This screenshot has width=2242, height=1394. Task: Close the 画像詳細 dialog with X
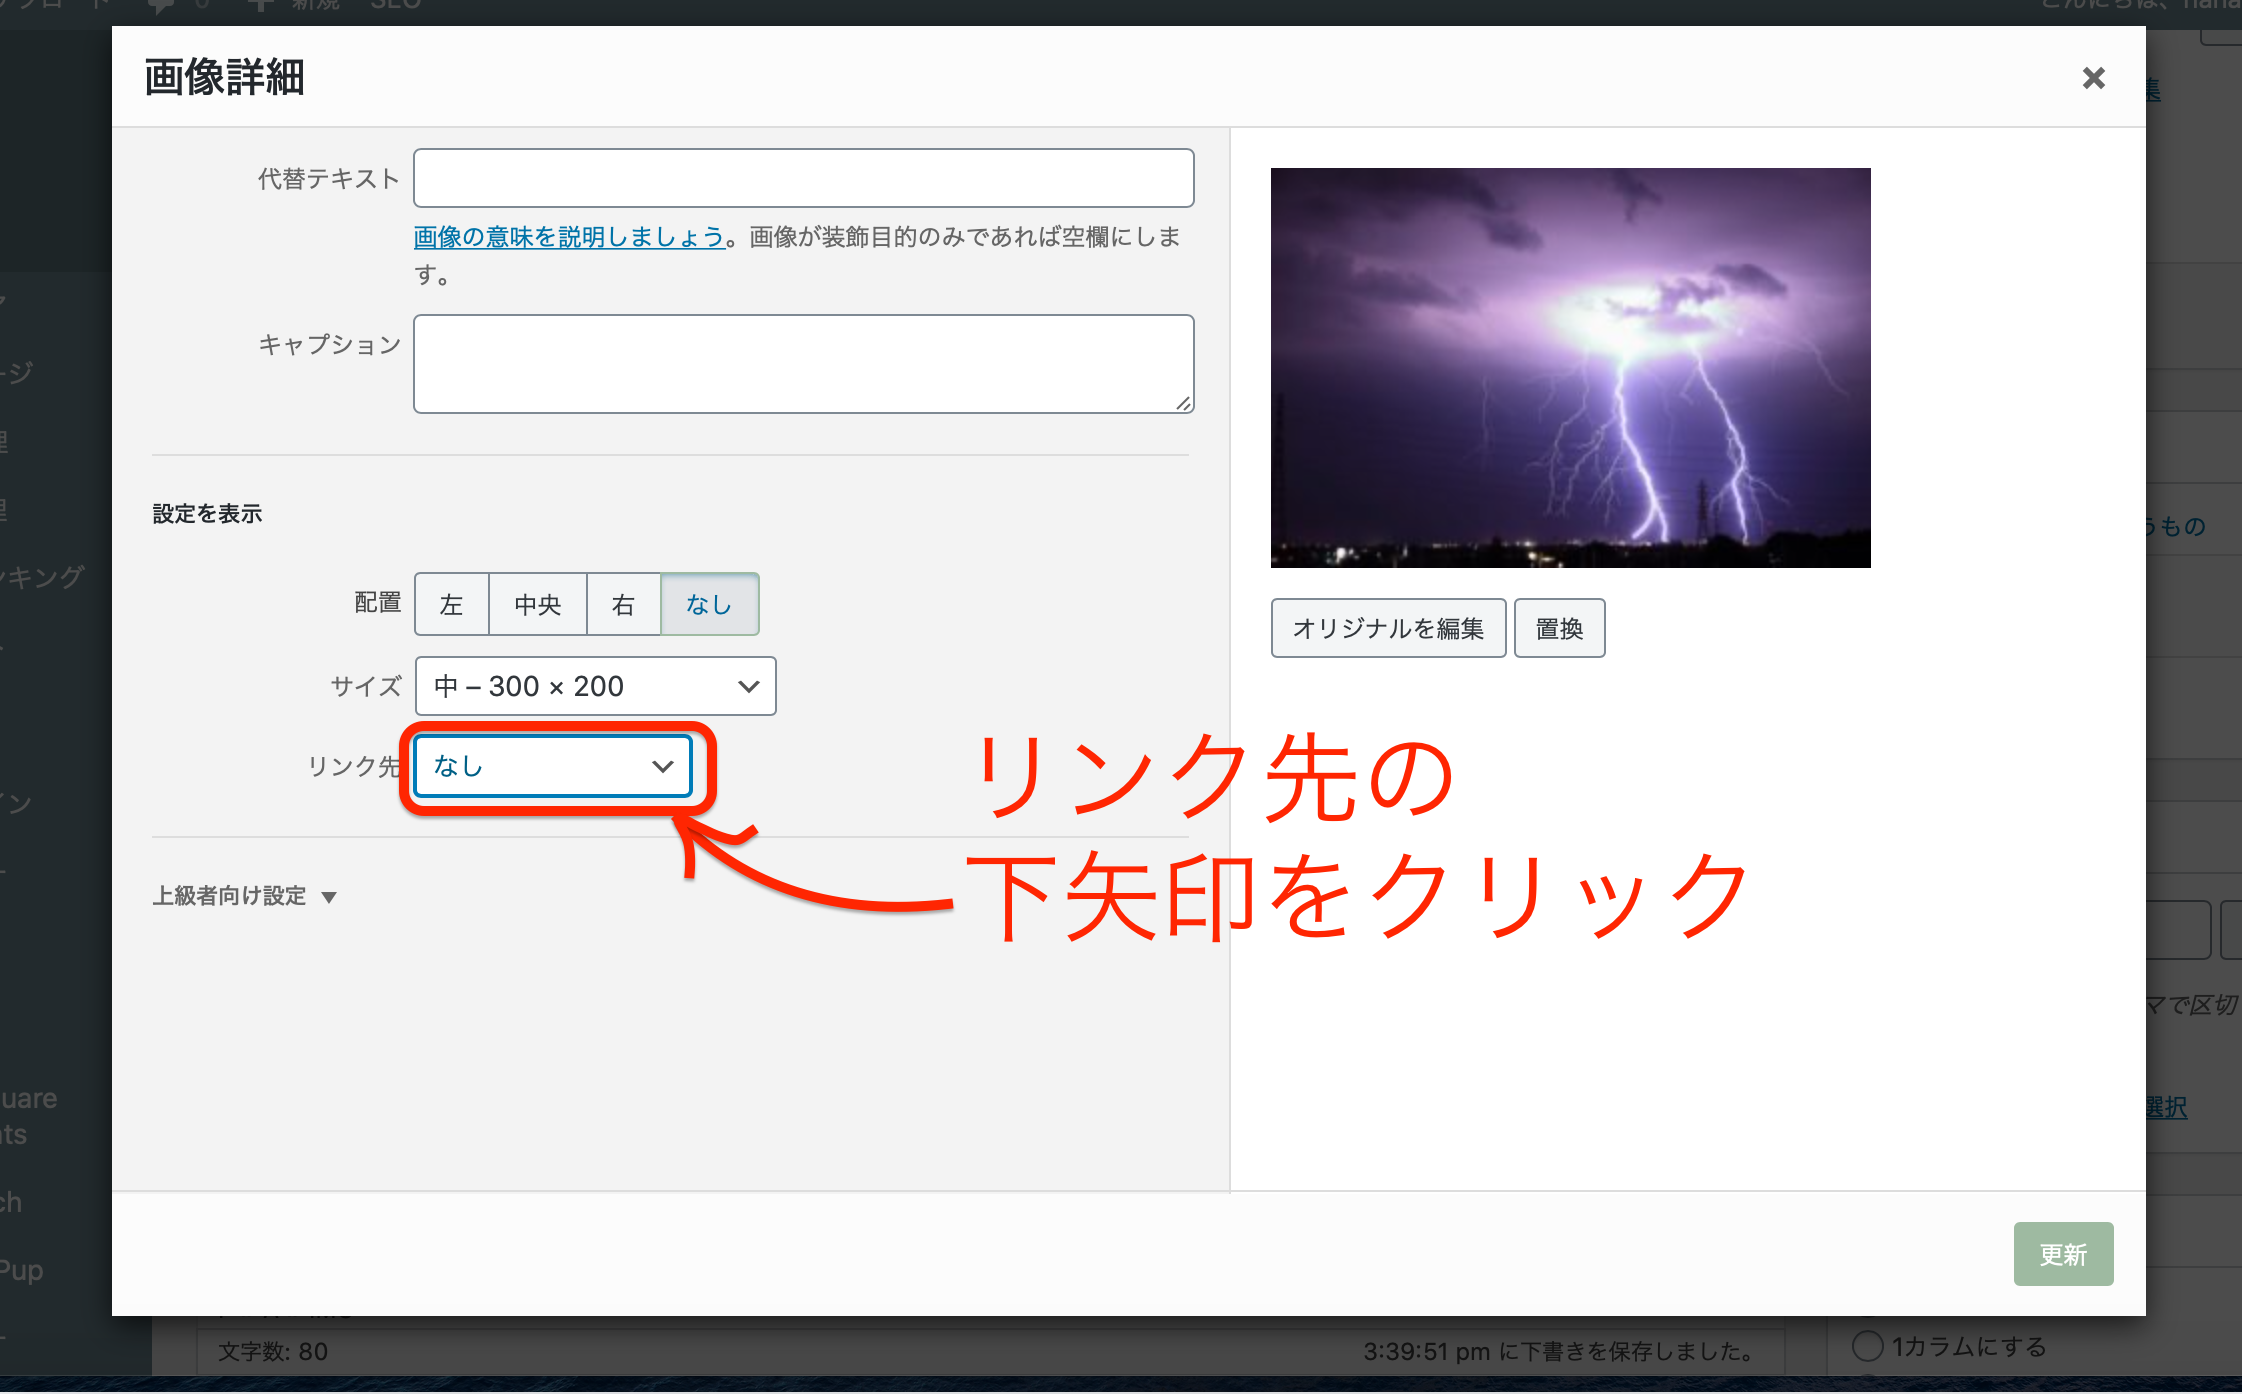2093,78
